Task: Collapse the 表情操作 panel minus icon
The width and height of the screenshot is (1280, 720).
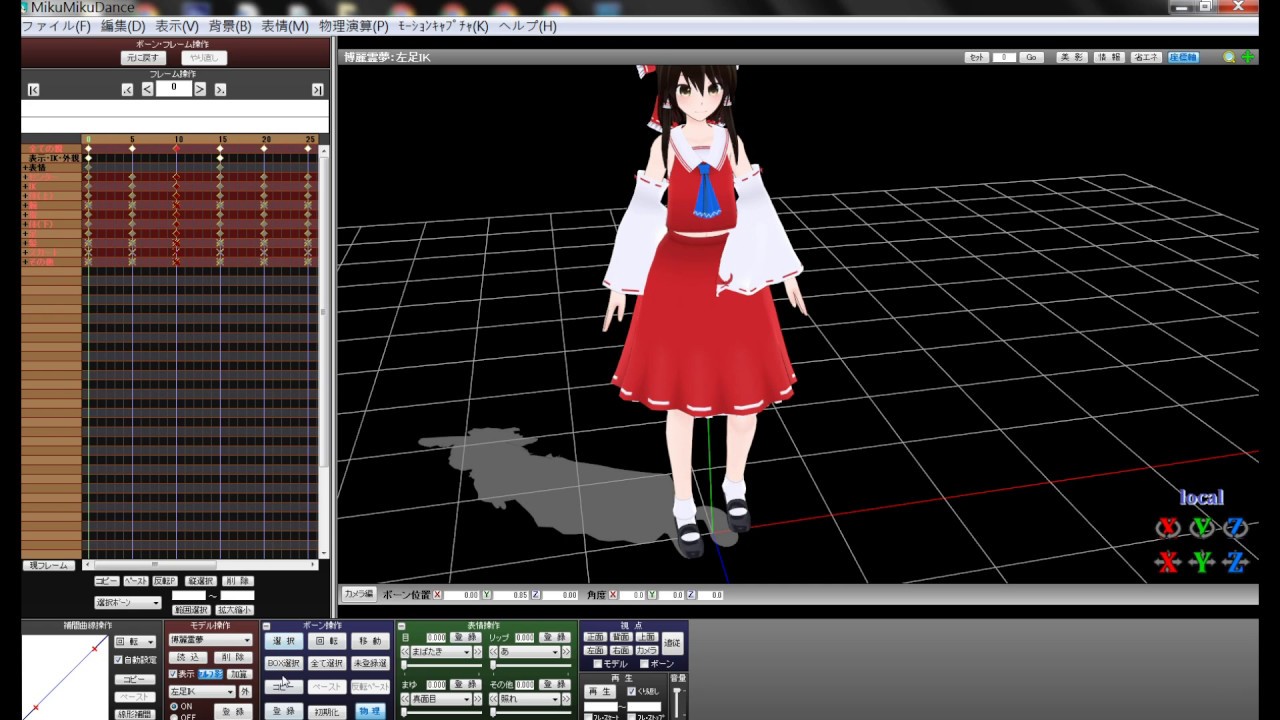Action: (402, 626)
